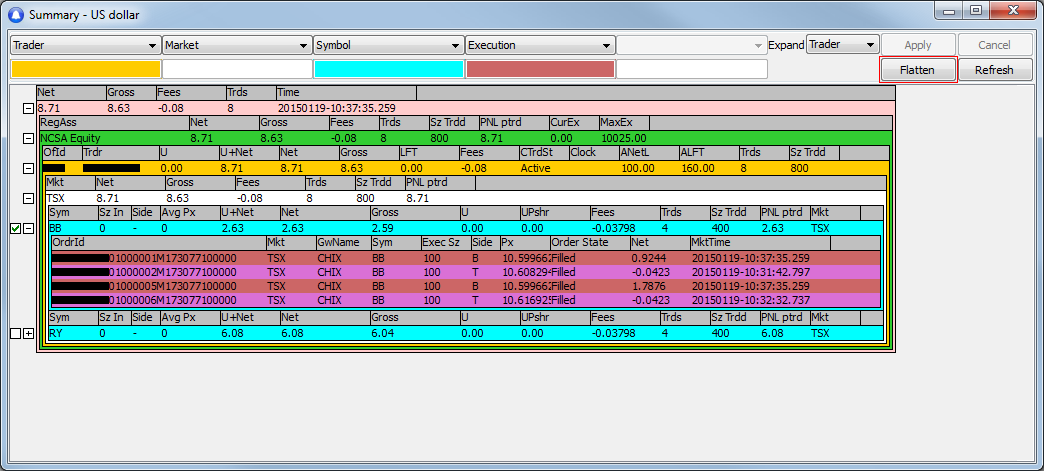Image resolution: width=1044 pixels, height=471 pixels.
Task: Click the Summary app icon in title bar
Action: click(x=15, y=15)
